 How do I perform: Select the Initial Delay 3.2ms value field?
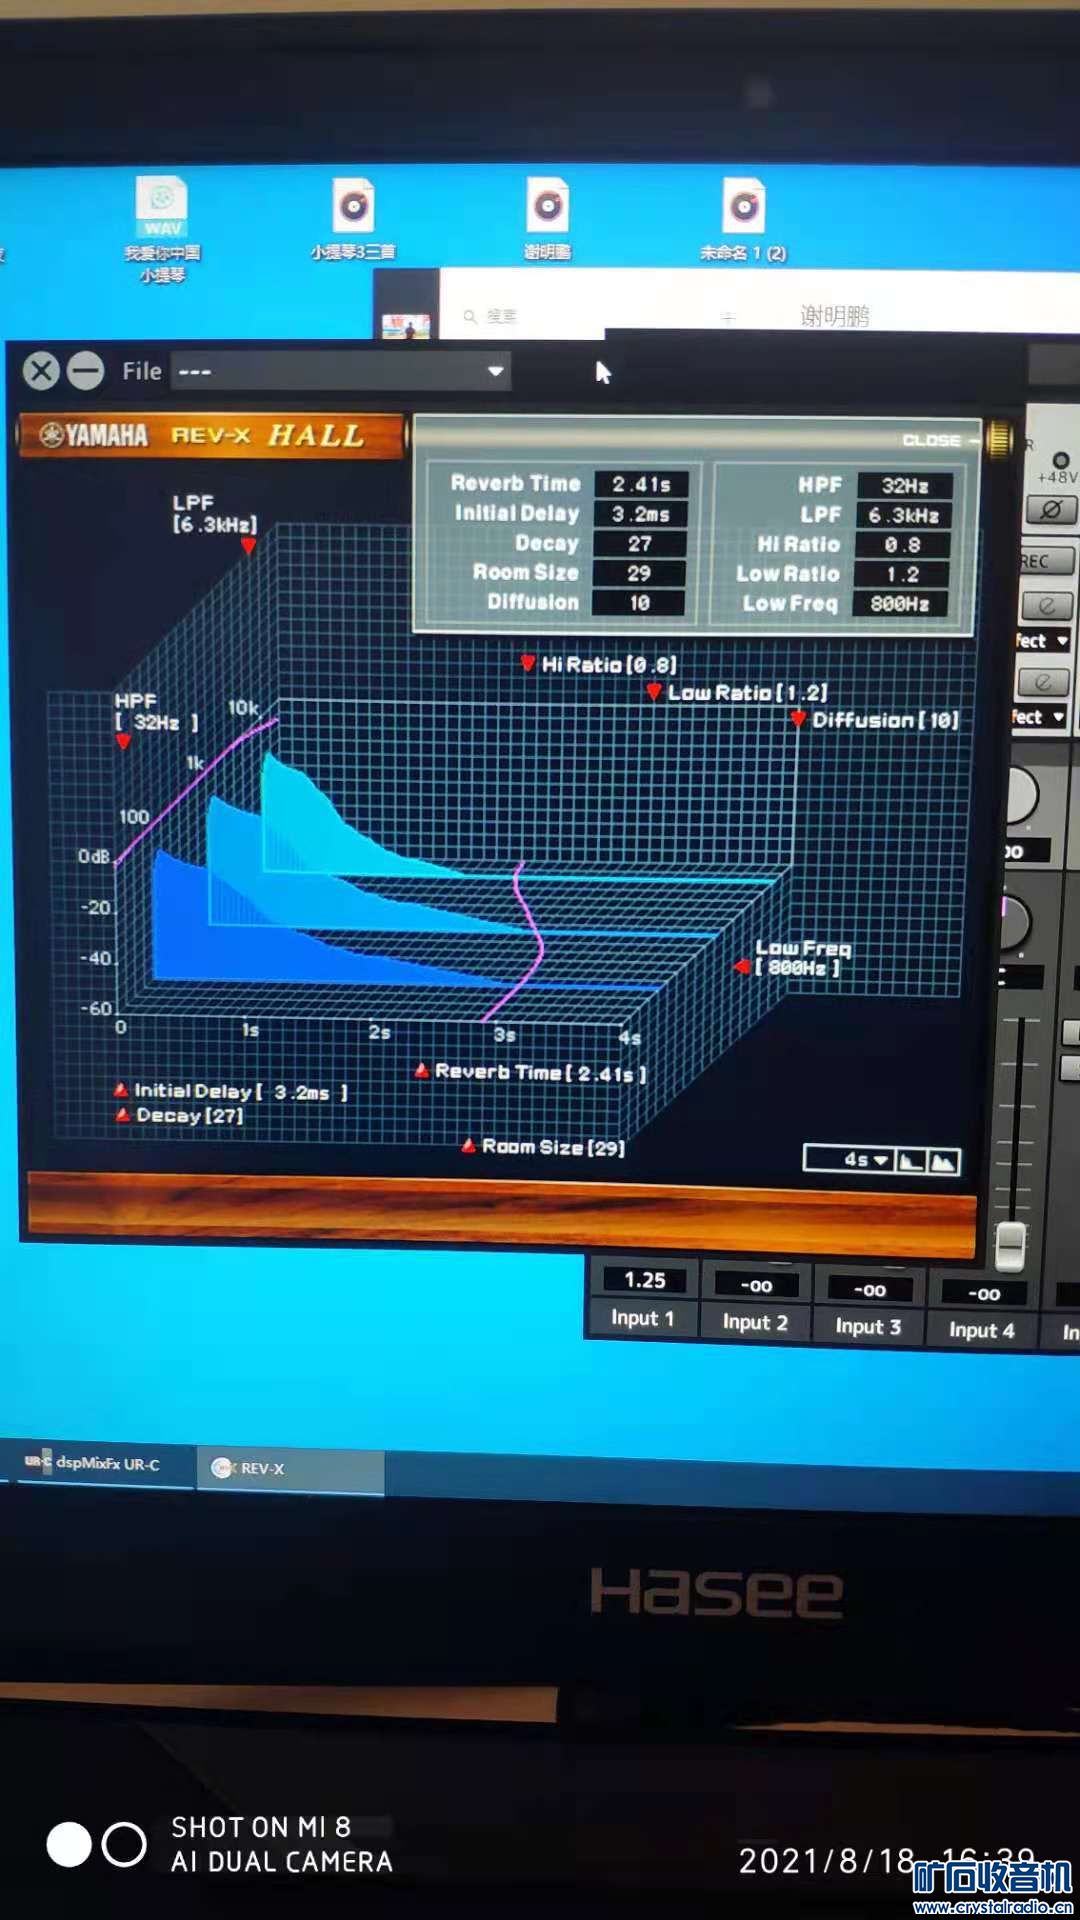[x=640, y=514]
